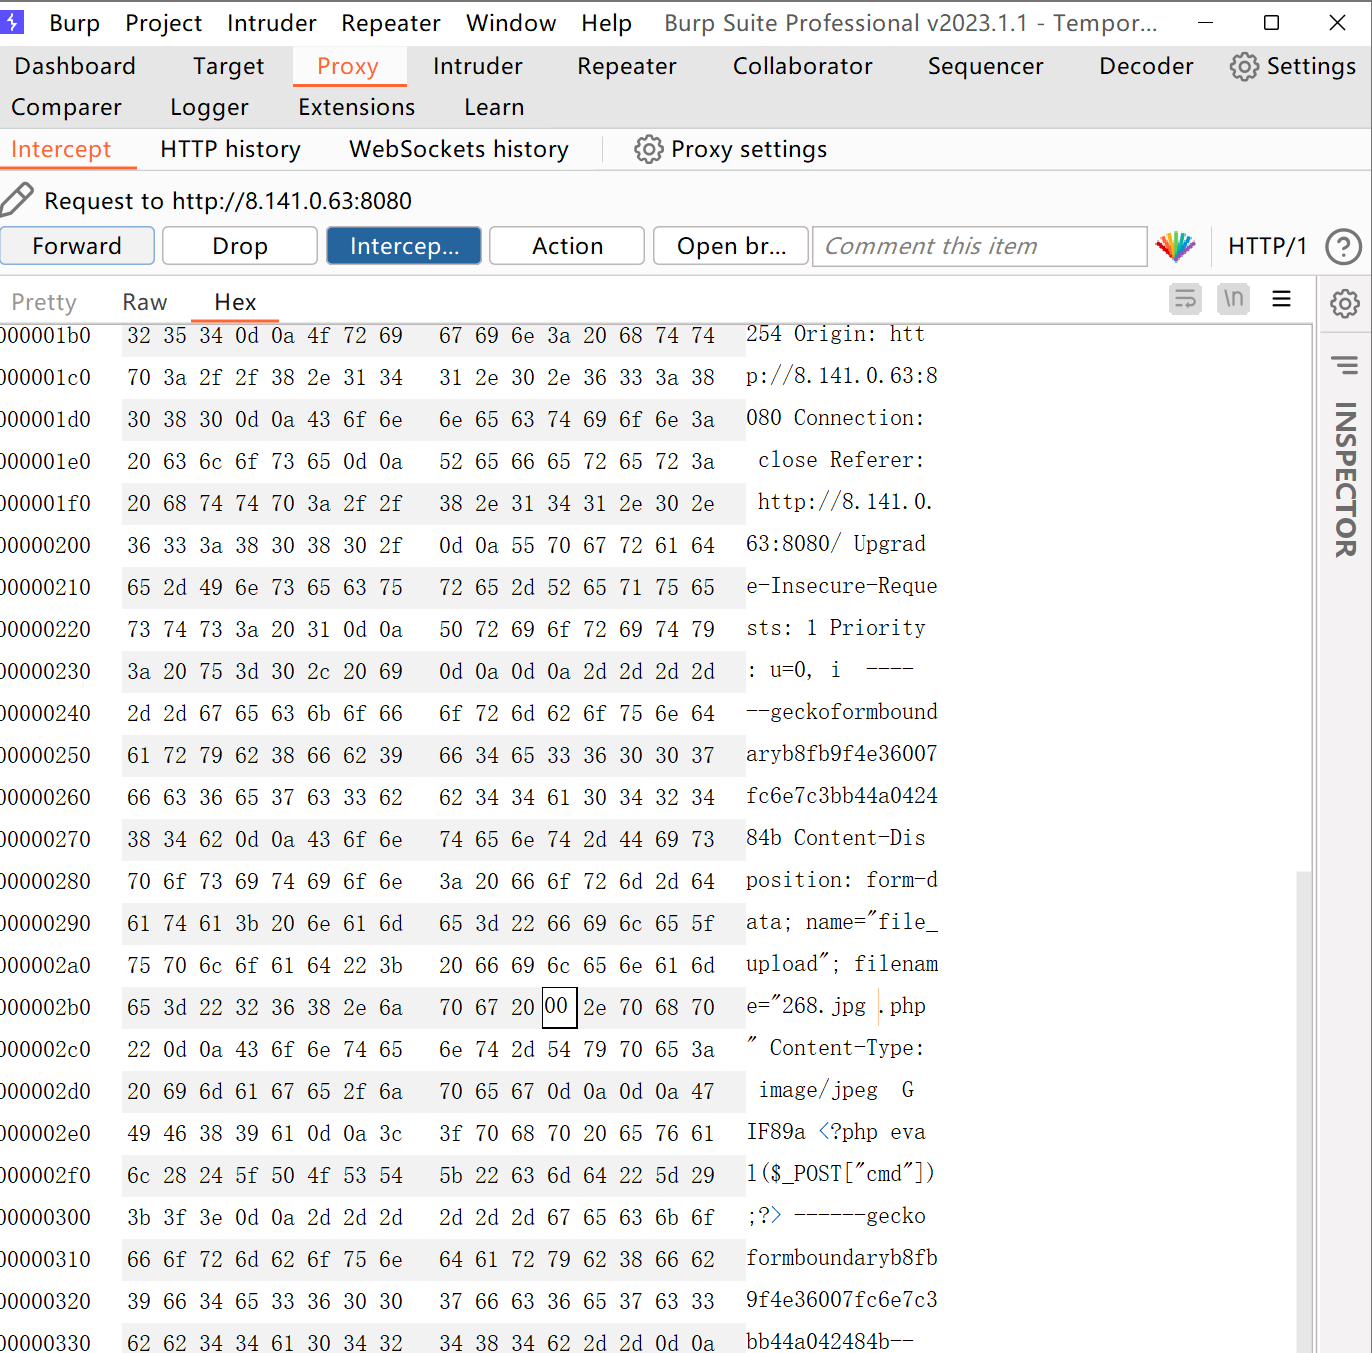The height and width of the screenshot is (1353, 1372).
Task: Click the HTTP/1 protocol label
Action: (x=1267, y=246)
